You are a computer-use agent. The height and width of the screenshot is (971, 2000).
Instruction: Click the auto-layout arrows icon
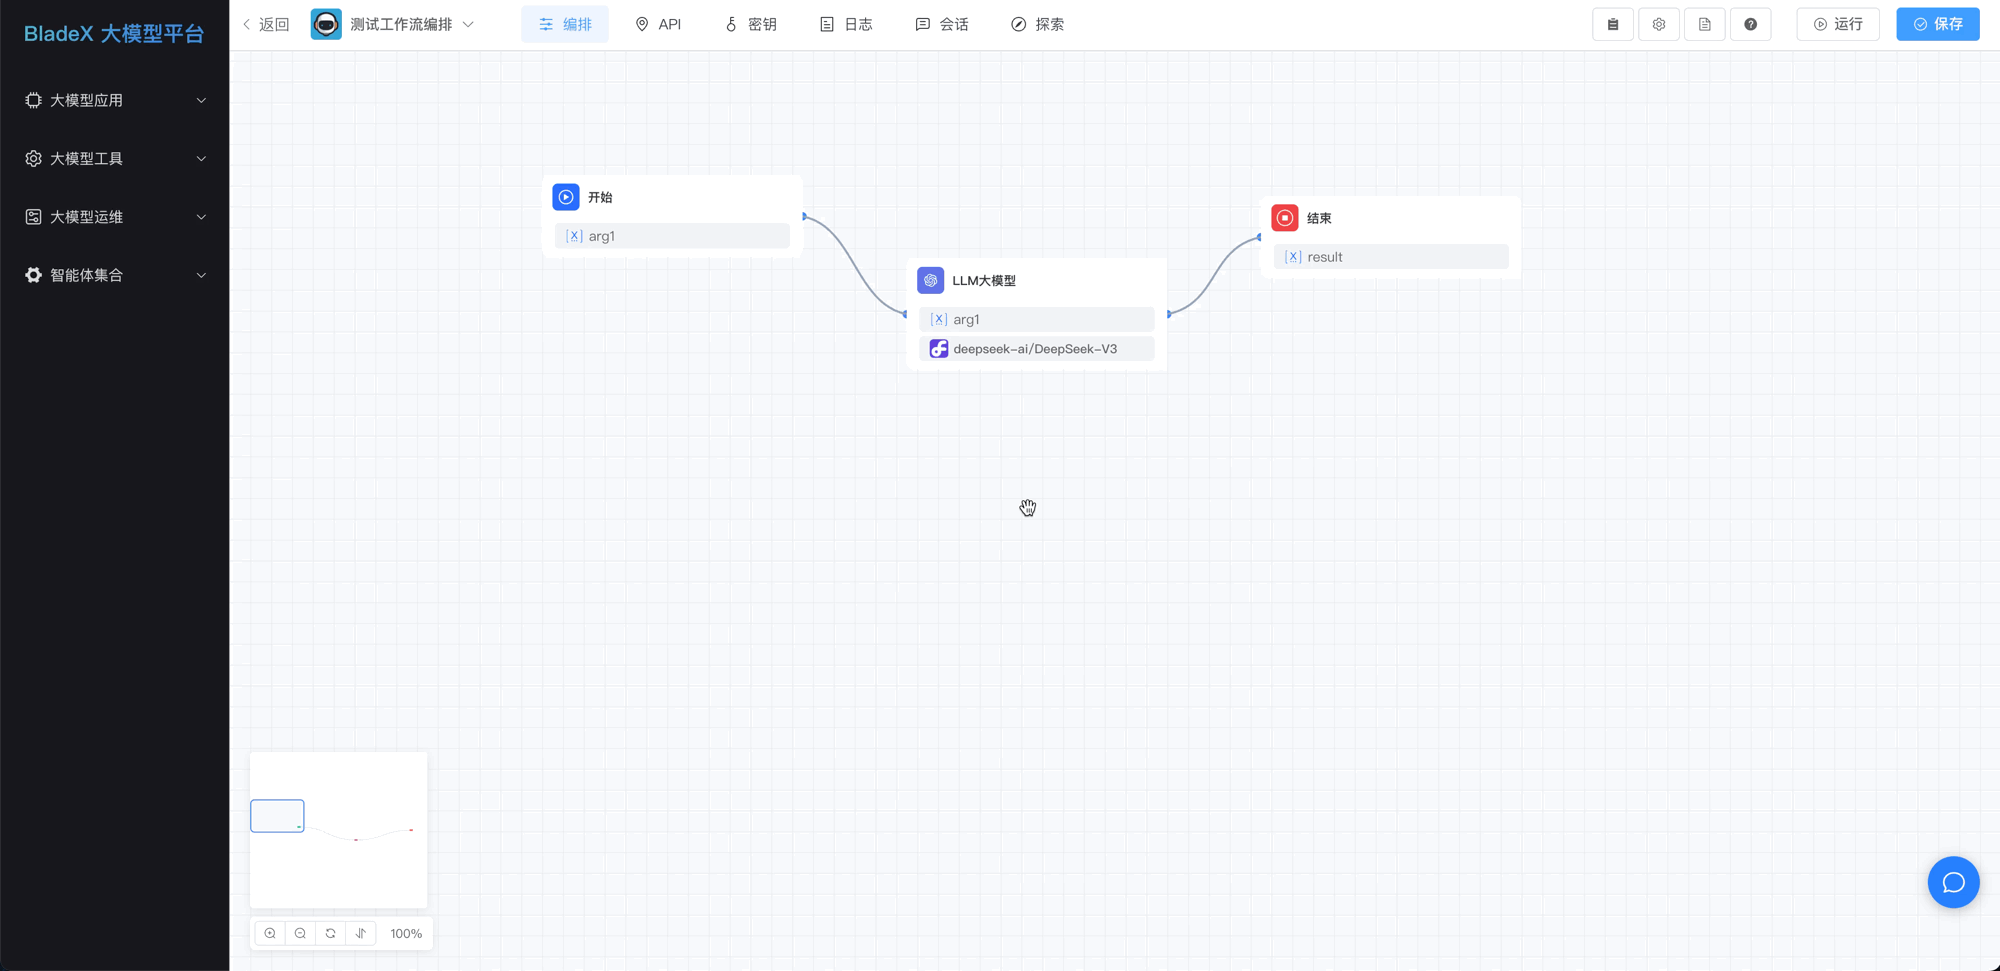[x=361, y=933]
